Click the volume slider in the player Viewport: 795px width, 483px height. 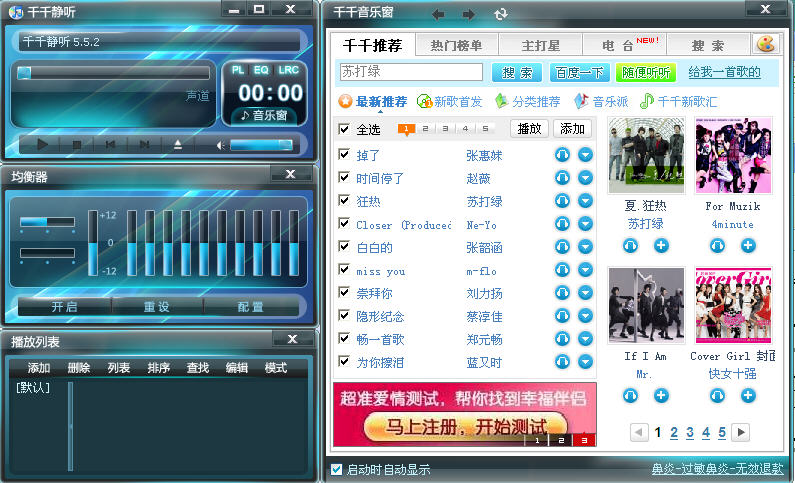tap(260, 145)
